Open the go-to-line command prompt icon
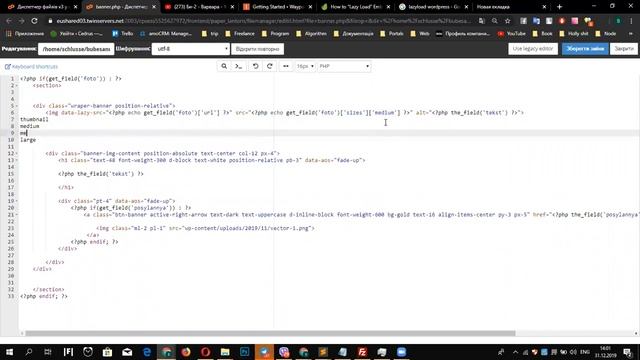Screen dimensions: 640x360 [239, 66]
